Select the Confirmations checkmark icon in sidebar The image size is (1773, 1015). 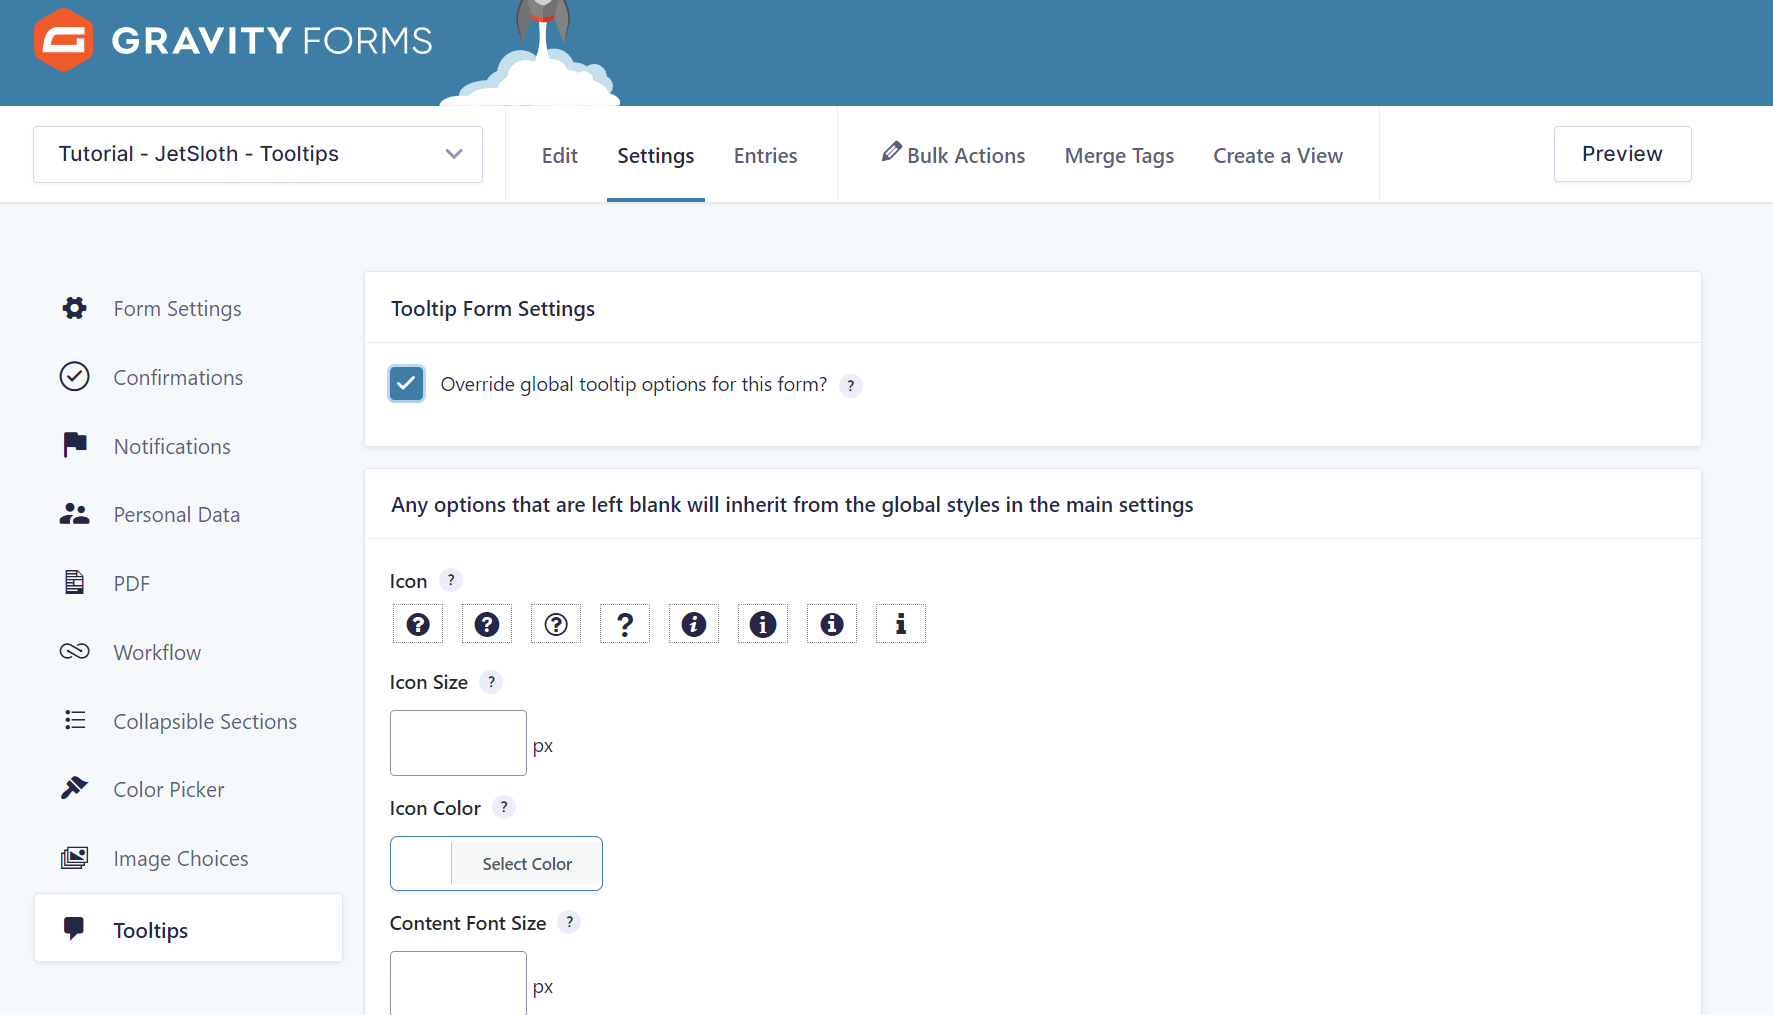(x=74, y=377)
